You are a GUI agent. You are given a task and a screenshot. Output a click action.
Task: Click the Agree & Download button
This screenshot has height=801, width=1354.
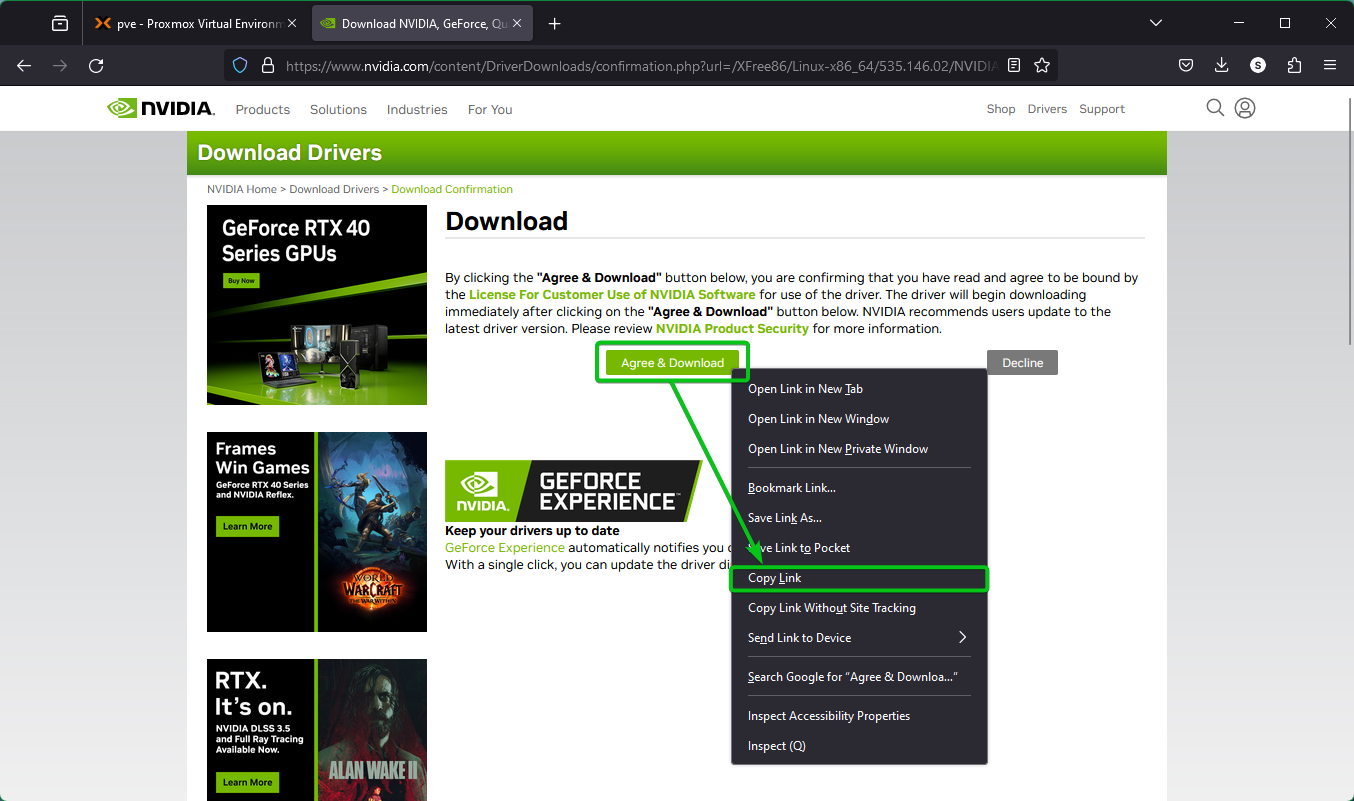point(672,363)
